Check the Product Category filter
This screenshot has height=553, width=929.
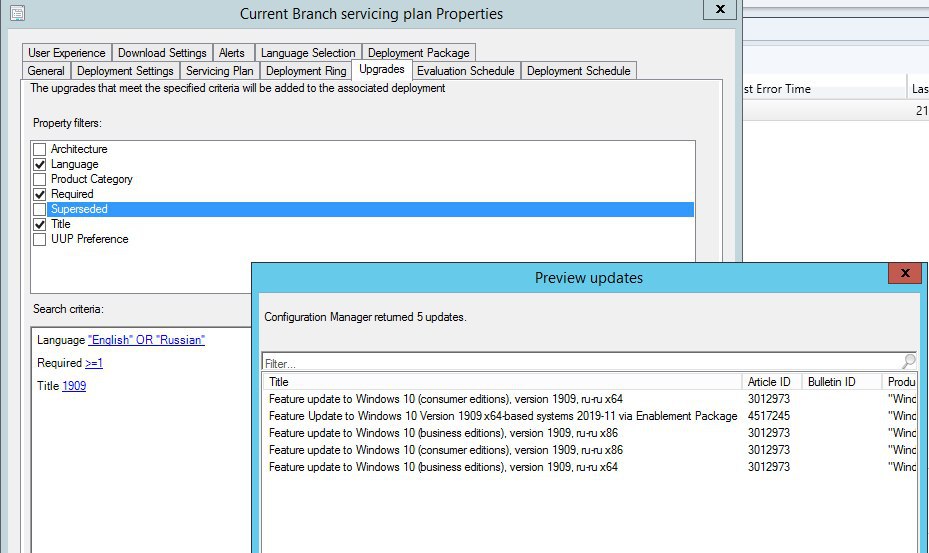point(40,179)
